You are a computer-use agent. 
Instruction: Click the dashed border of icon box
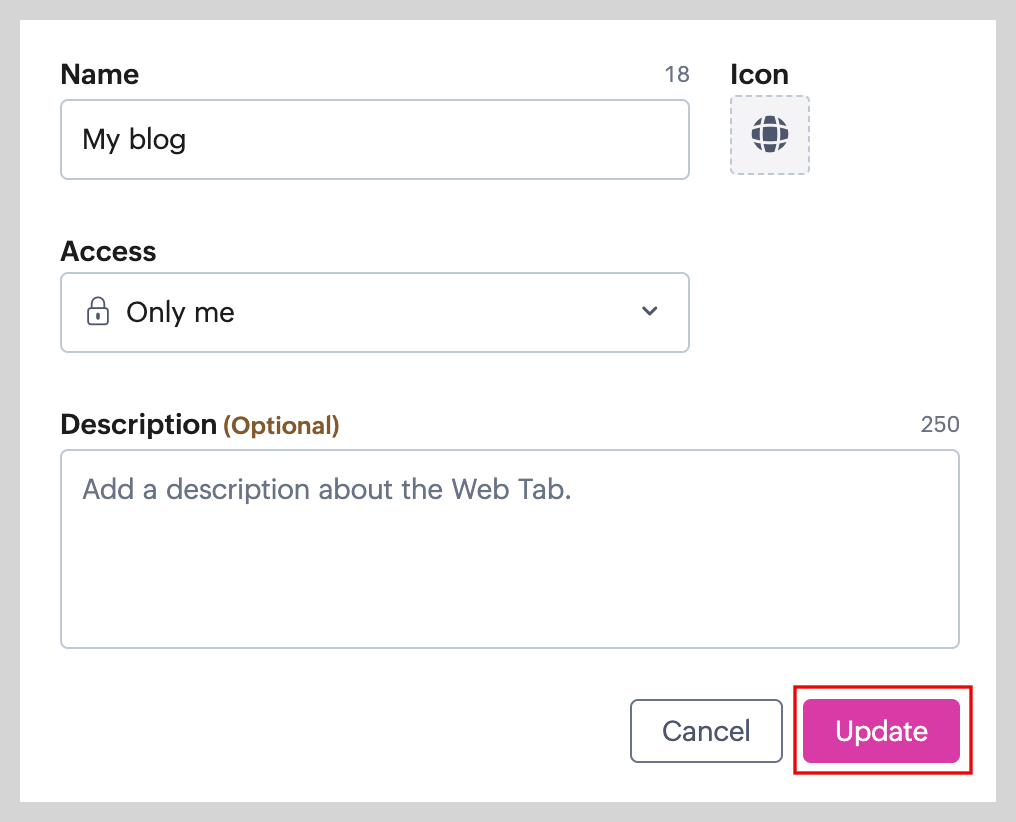click(x=731, y=134)
